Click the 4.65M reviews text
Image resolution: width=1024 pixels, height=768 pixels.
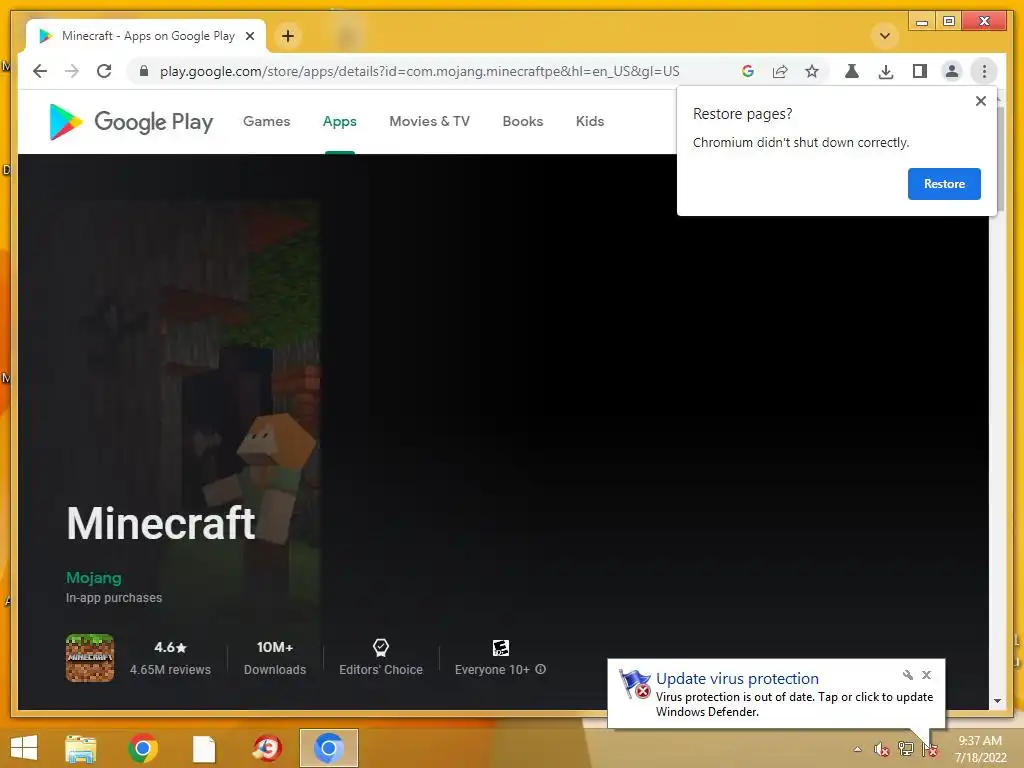[170, 670]
